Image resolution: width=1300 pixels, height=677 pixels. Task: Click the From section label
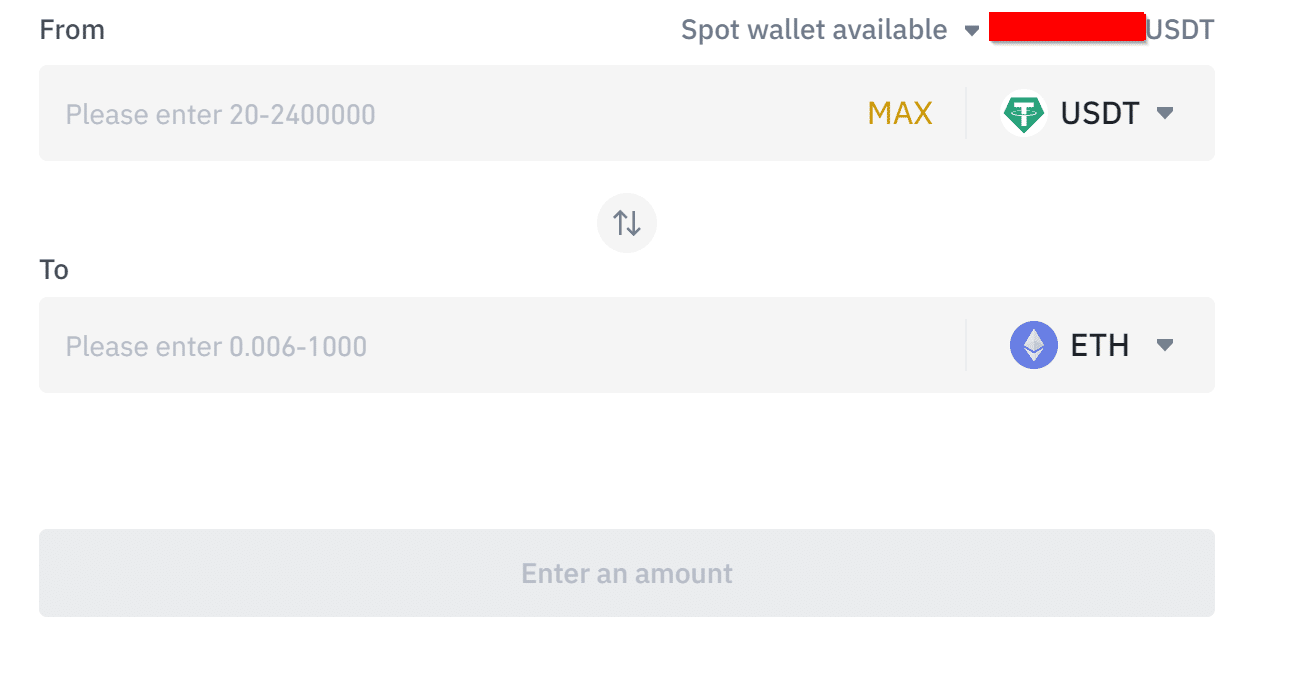pos(72,30)
